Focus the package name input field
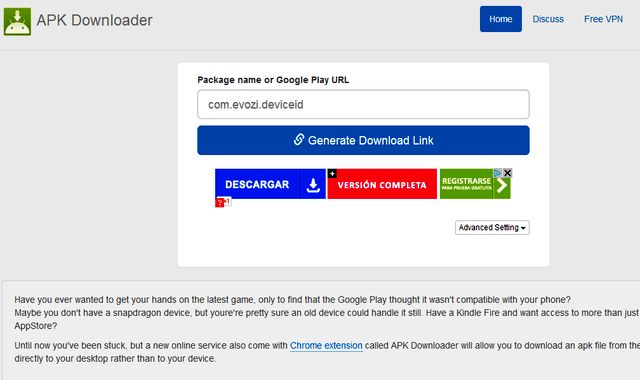 click(363, 104)
